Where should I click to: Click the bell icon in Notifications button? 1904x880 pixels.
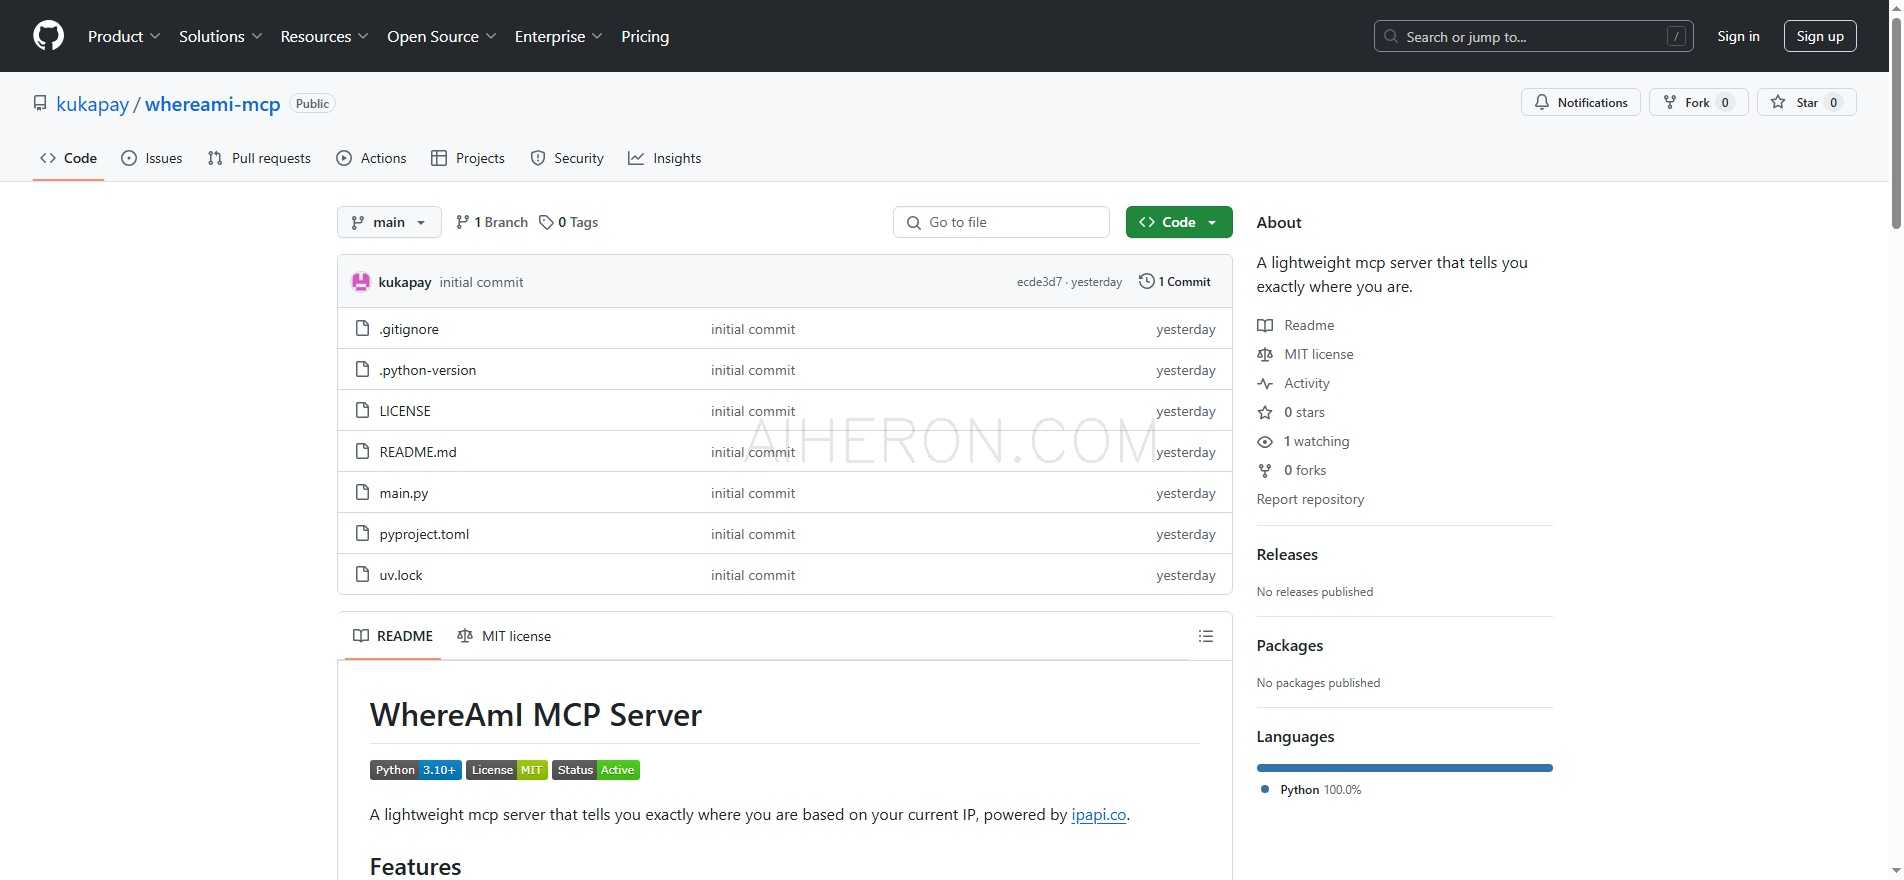coord(1542,102)
